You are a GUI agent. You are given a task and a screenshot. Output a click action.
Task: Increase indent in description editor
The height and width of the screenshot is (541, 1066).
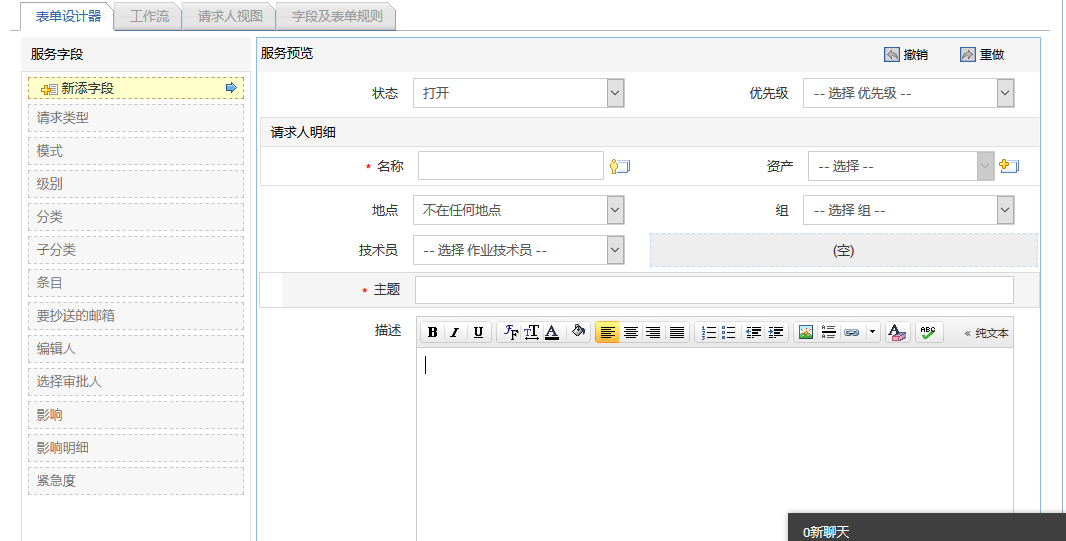[x=776, y=332]
